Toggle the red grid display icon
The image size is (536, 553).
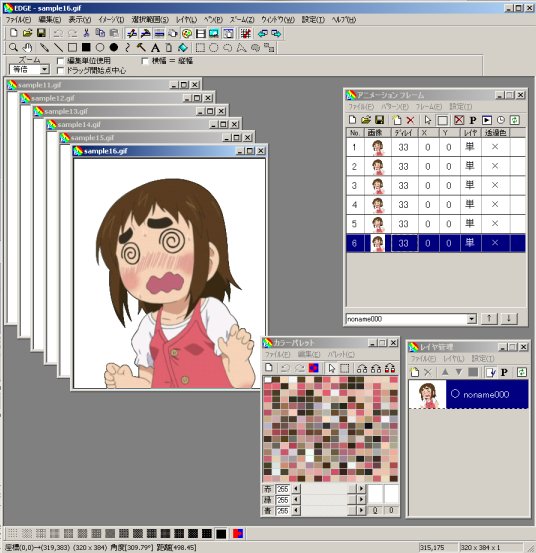245,34
